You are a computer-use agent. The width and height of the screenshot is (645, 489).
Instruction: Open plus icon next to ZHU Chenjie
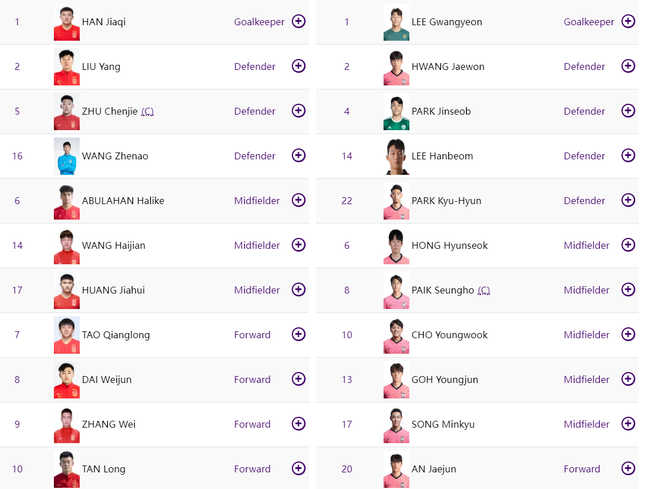(298, 111)
